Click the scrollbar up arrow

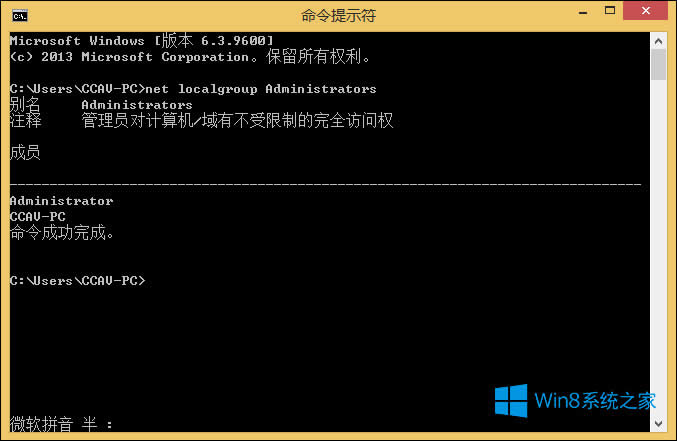[x=658, y=40]
